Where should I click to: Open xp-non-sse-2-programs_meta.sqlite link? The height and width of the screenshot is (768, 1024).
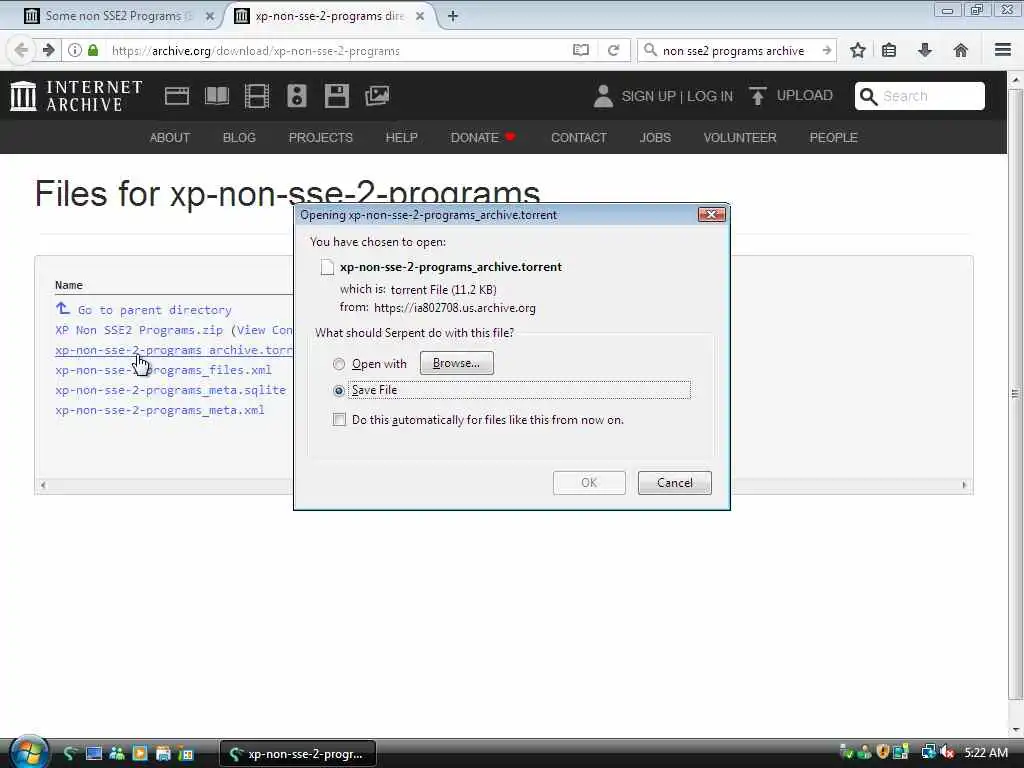coord(170,390)
